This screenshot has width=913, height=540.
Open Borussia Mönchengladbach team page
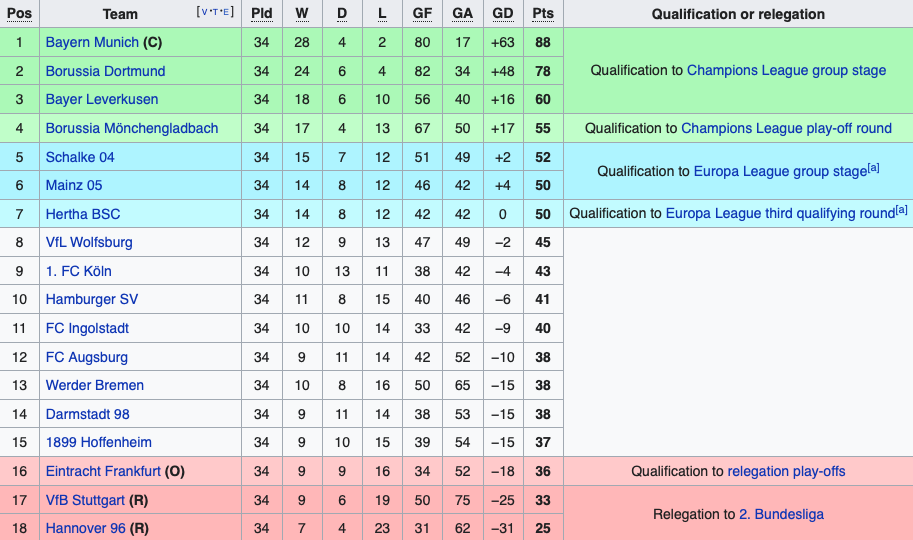[131, 128]
